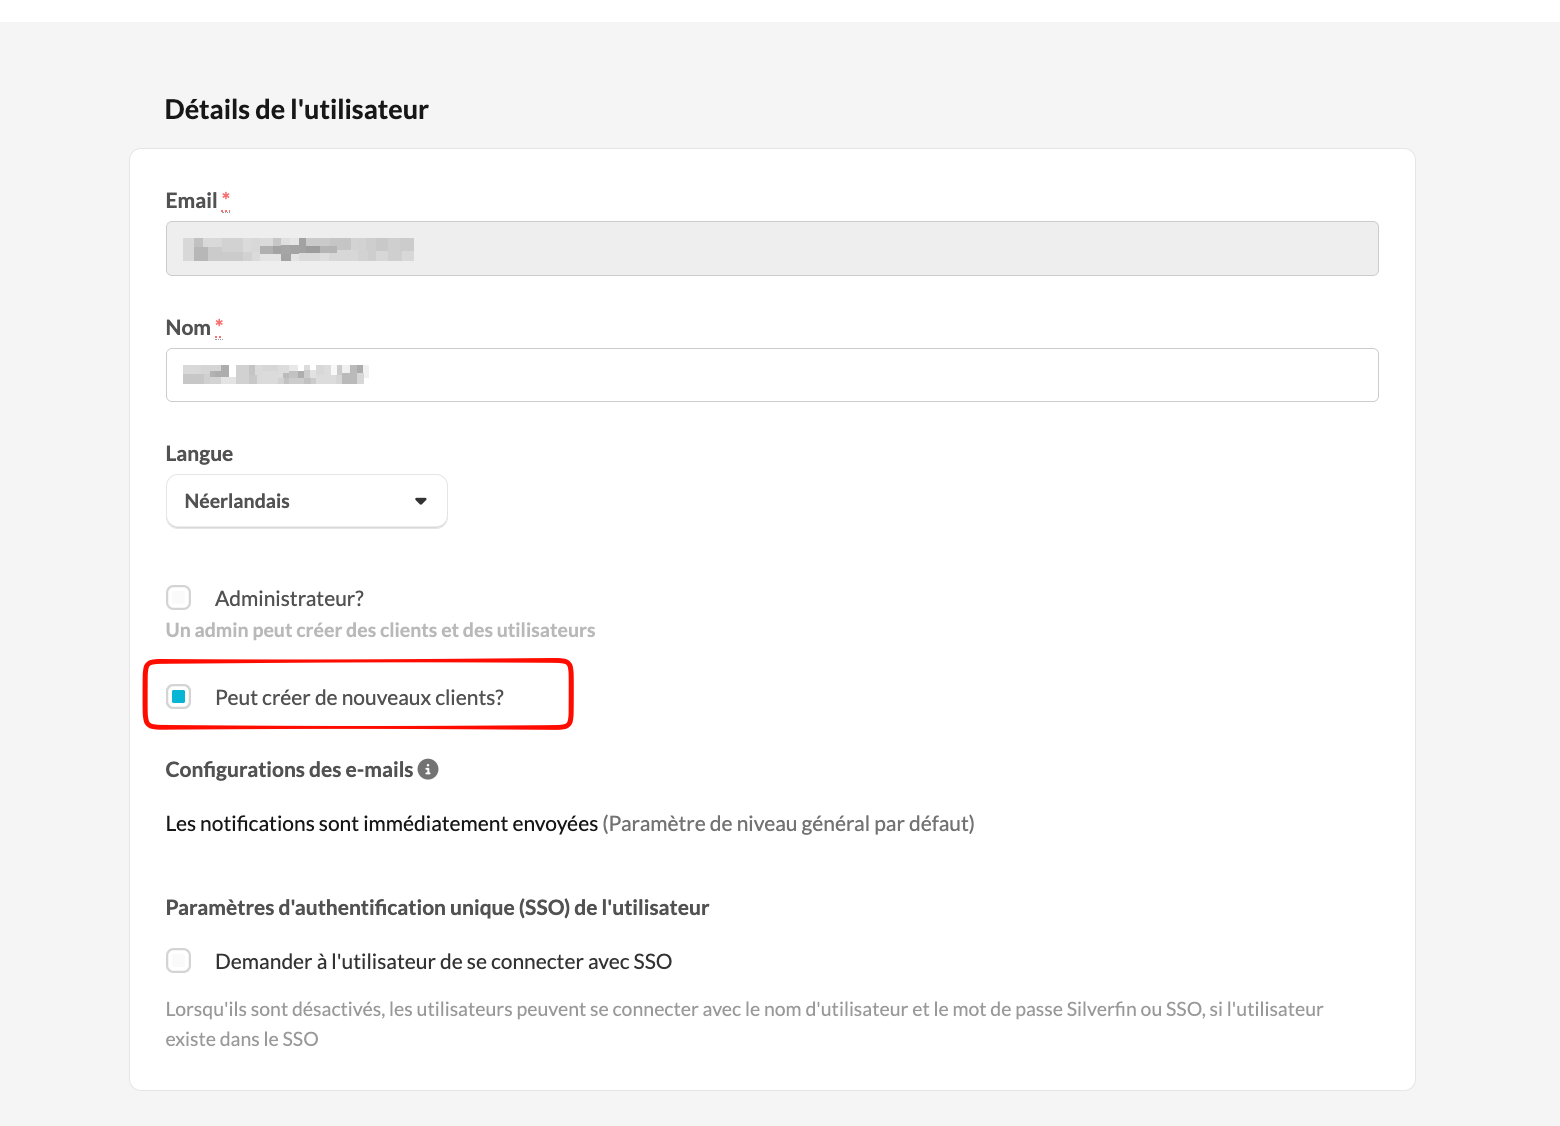Click the Demander à l'utilisateur SSO label
This screenshot has width=1560, height=1126.
click(443, 961)
